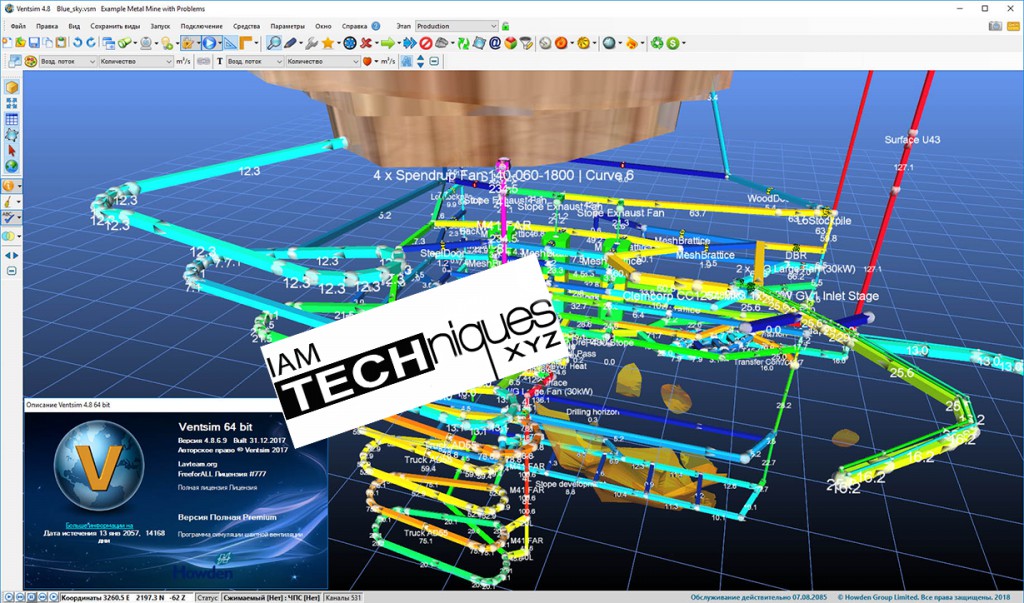This screenshot has width=1024, height=603.
Task: Open the first Возд. поток data dropdown
Action: [x=67, y=64]
